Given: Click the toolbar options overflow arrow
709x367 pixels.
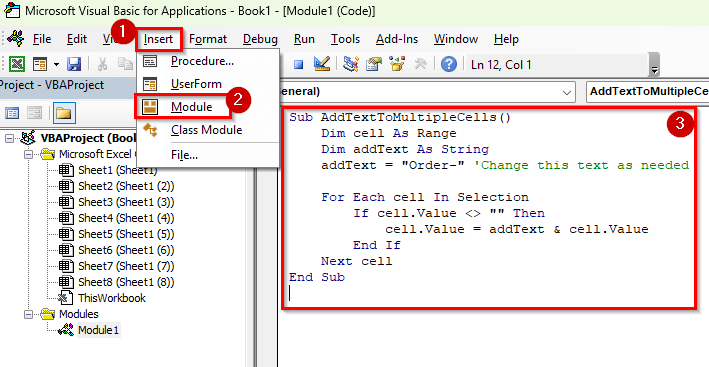Looking at the screenshot, I should (x=654, y=64).
